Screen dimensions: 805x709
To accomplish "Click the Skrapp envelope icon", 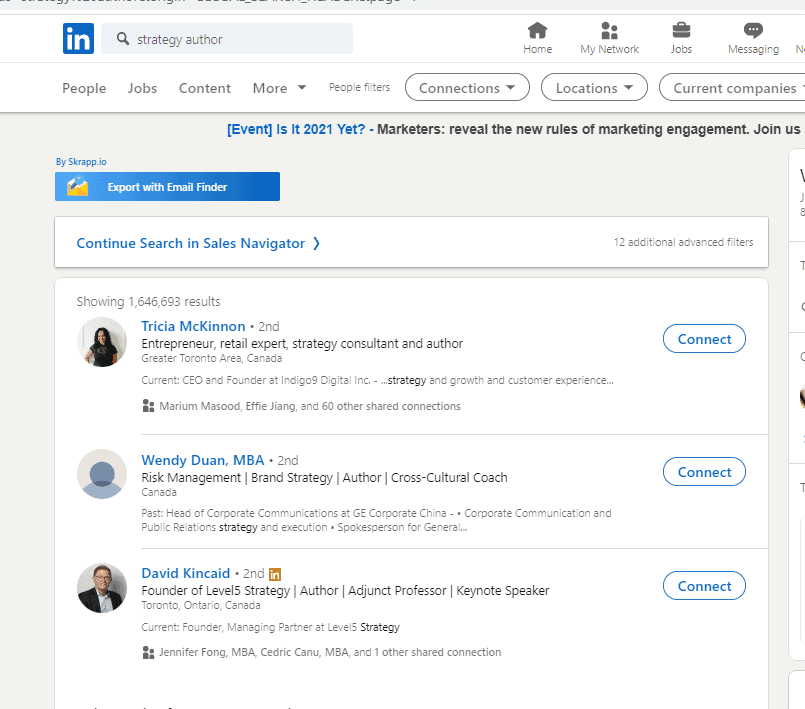I will (x=78, y=186).
